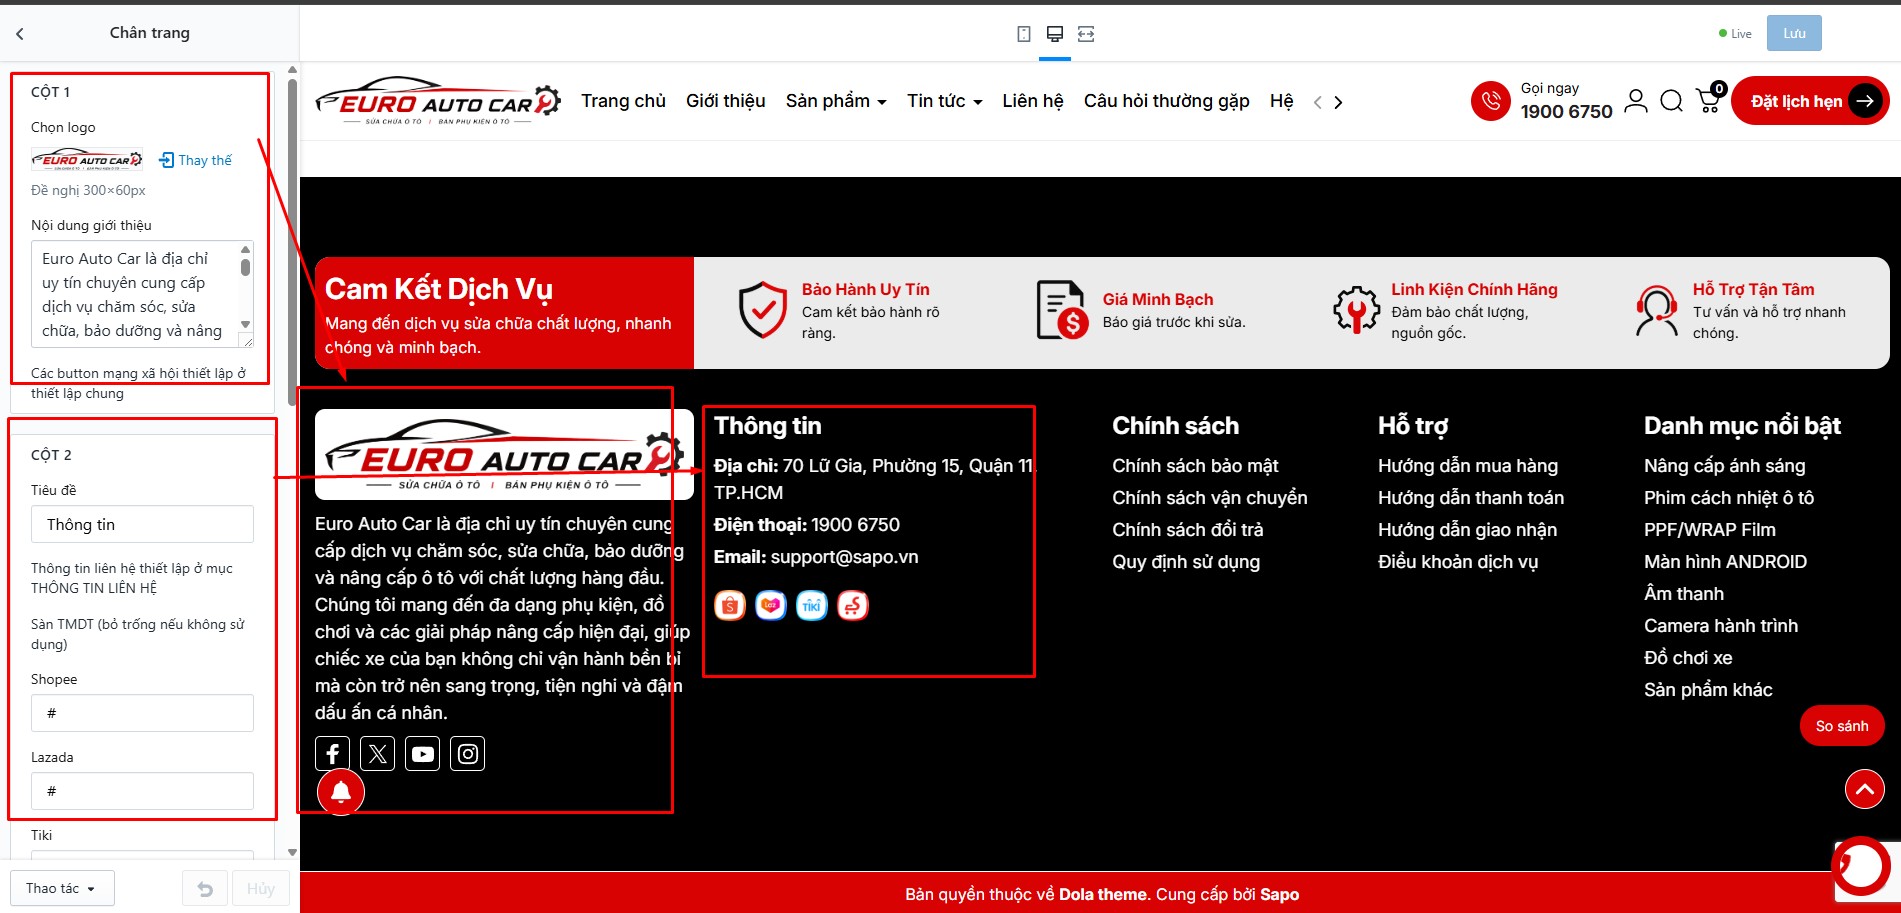Click the Thay thế logo link
Viewport: 1901px width, 913px height.
tap(195, 160)
